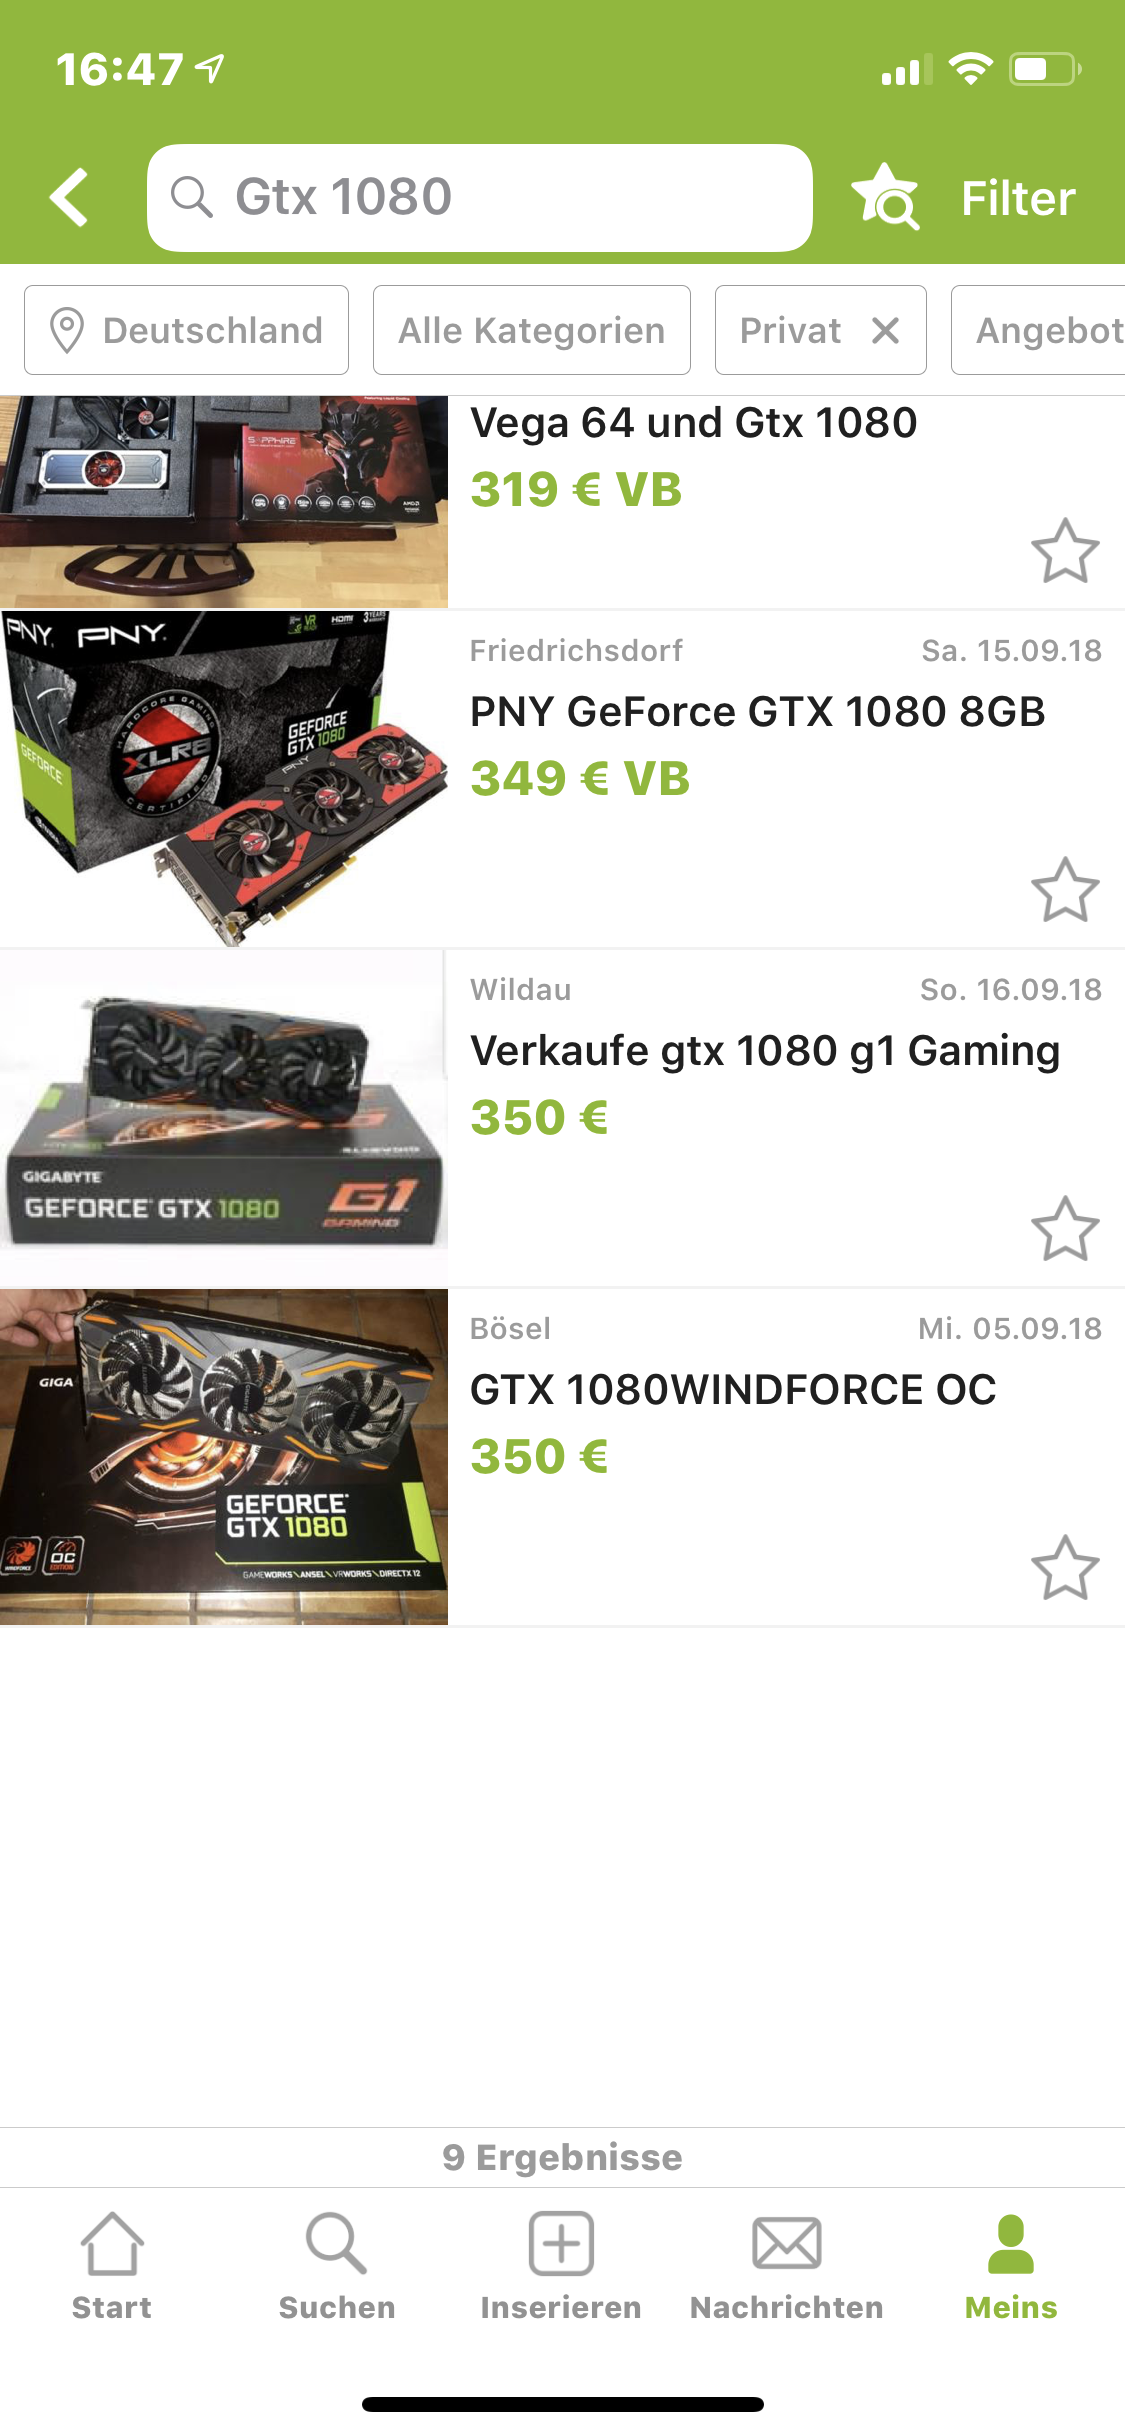1125x2436 pixels.
Task: Open the Alle Kategorien selector
Action: (x=532, y=330)
